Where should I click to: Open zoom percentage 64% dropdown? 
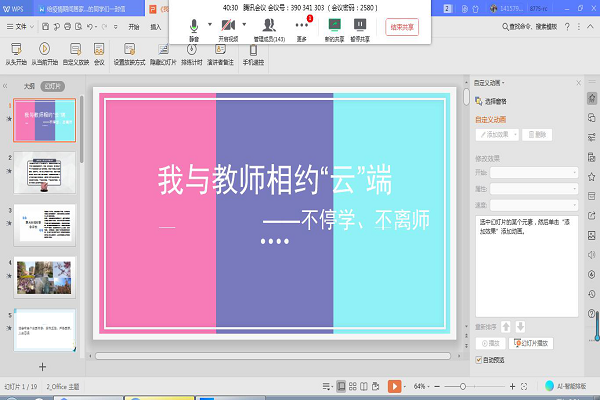point(421,386)
